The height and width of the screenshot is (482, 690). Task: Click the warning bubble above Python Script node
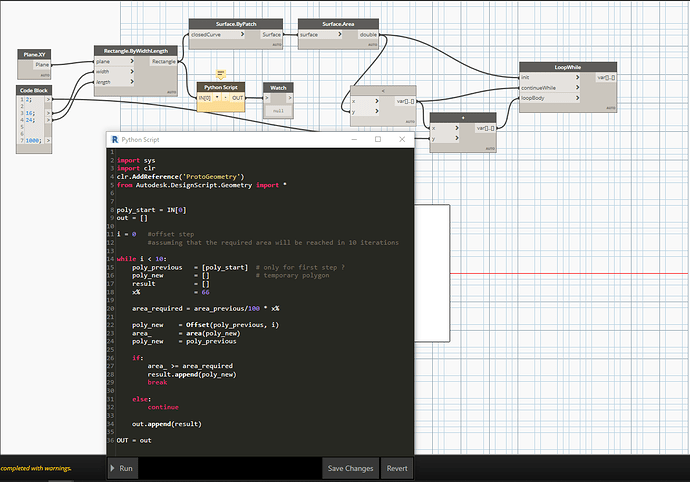pyautogui.click(x=220, y=73)
